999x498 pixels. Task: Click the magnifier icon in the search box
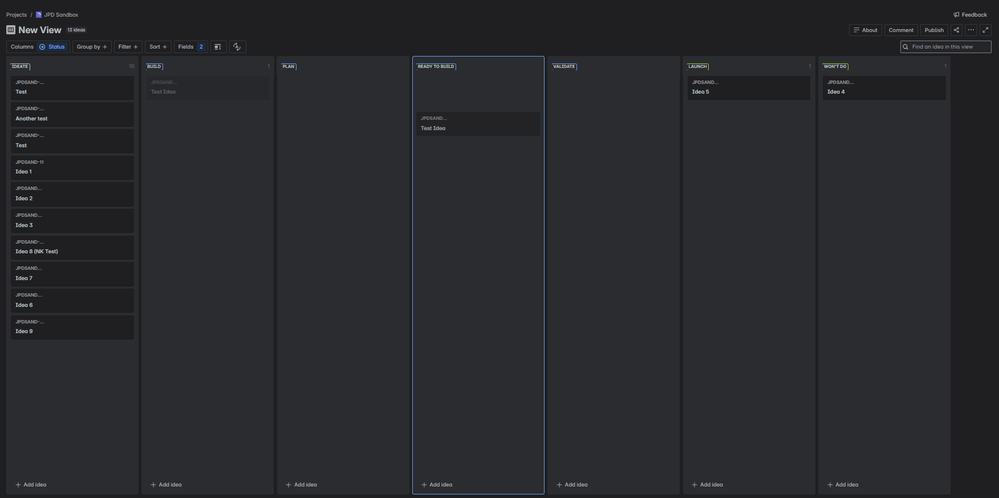tap(905, 46)
